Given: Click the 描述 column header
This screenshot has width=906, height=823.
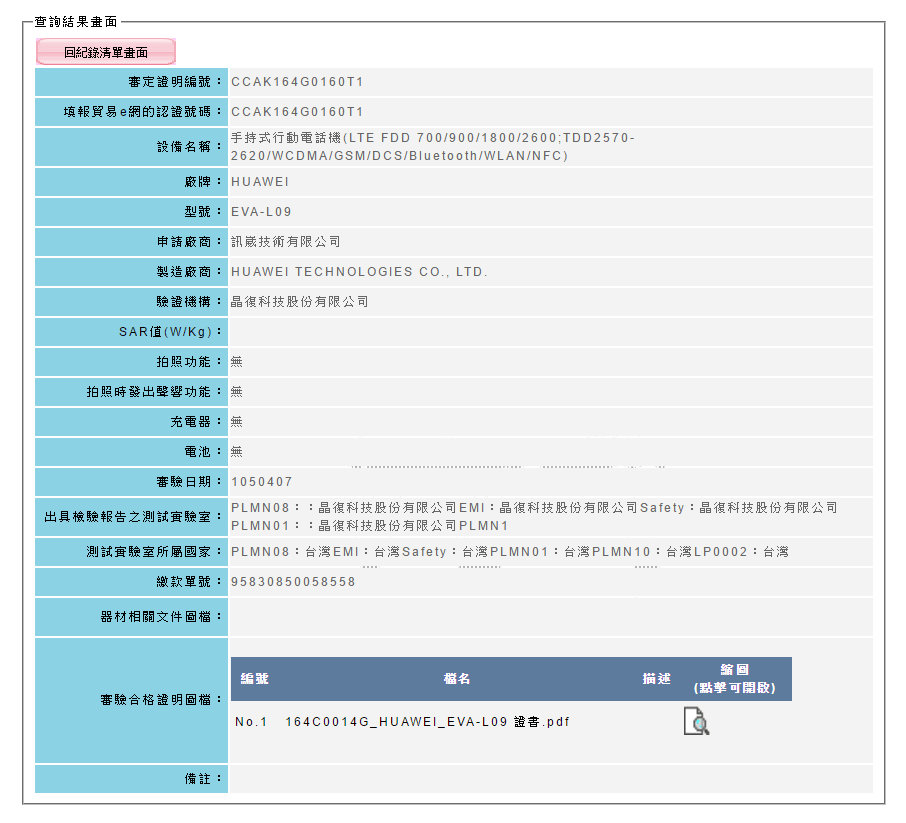Looking at the screenshot, I should point(656,679).
